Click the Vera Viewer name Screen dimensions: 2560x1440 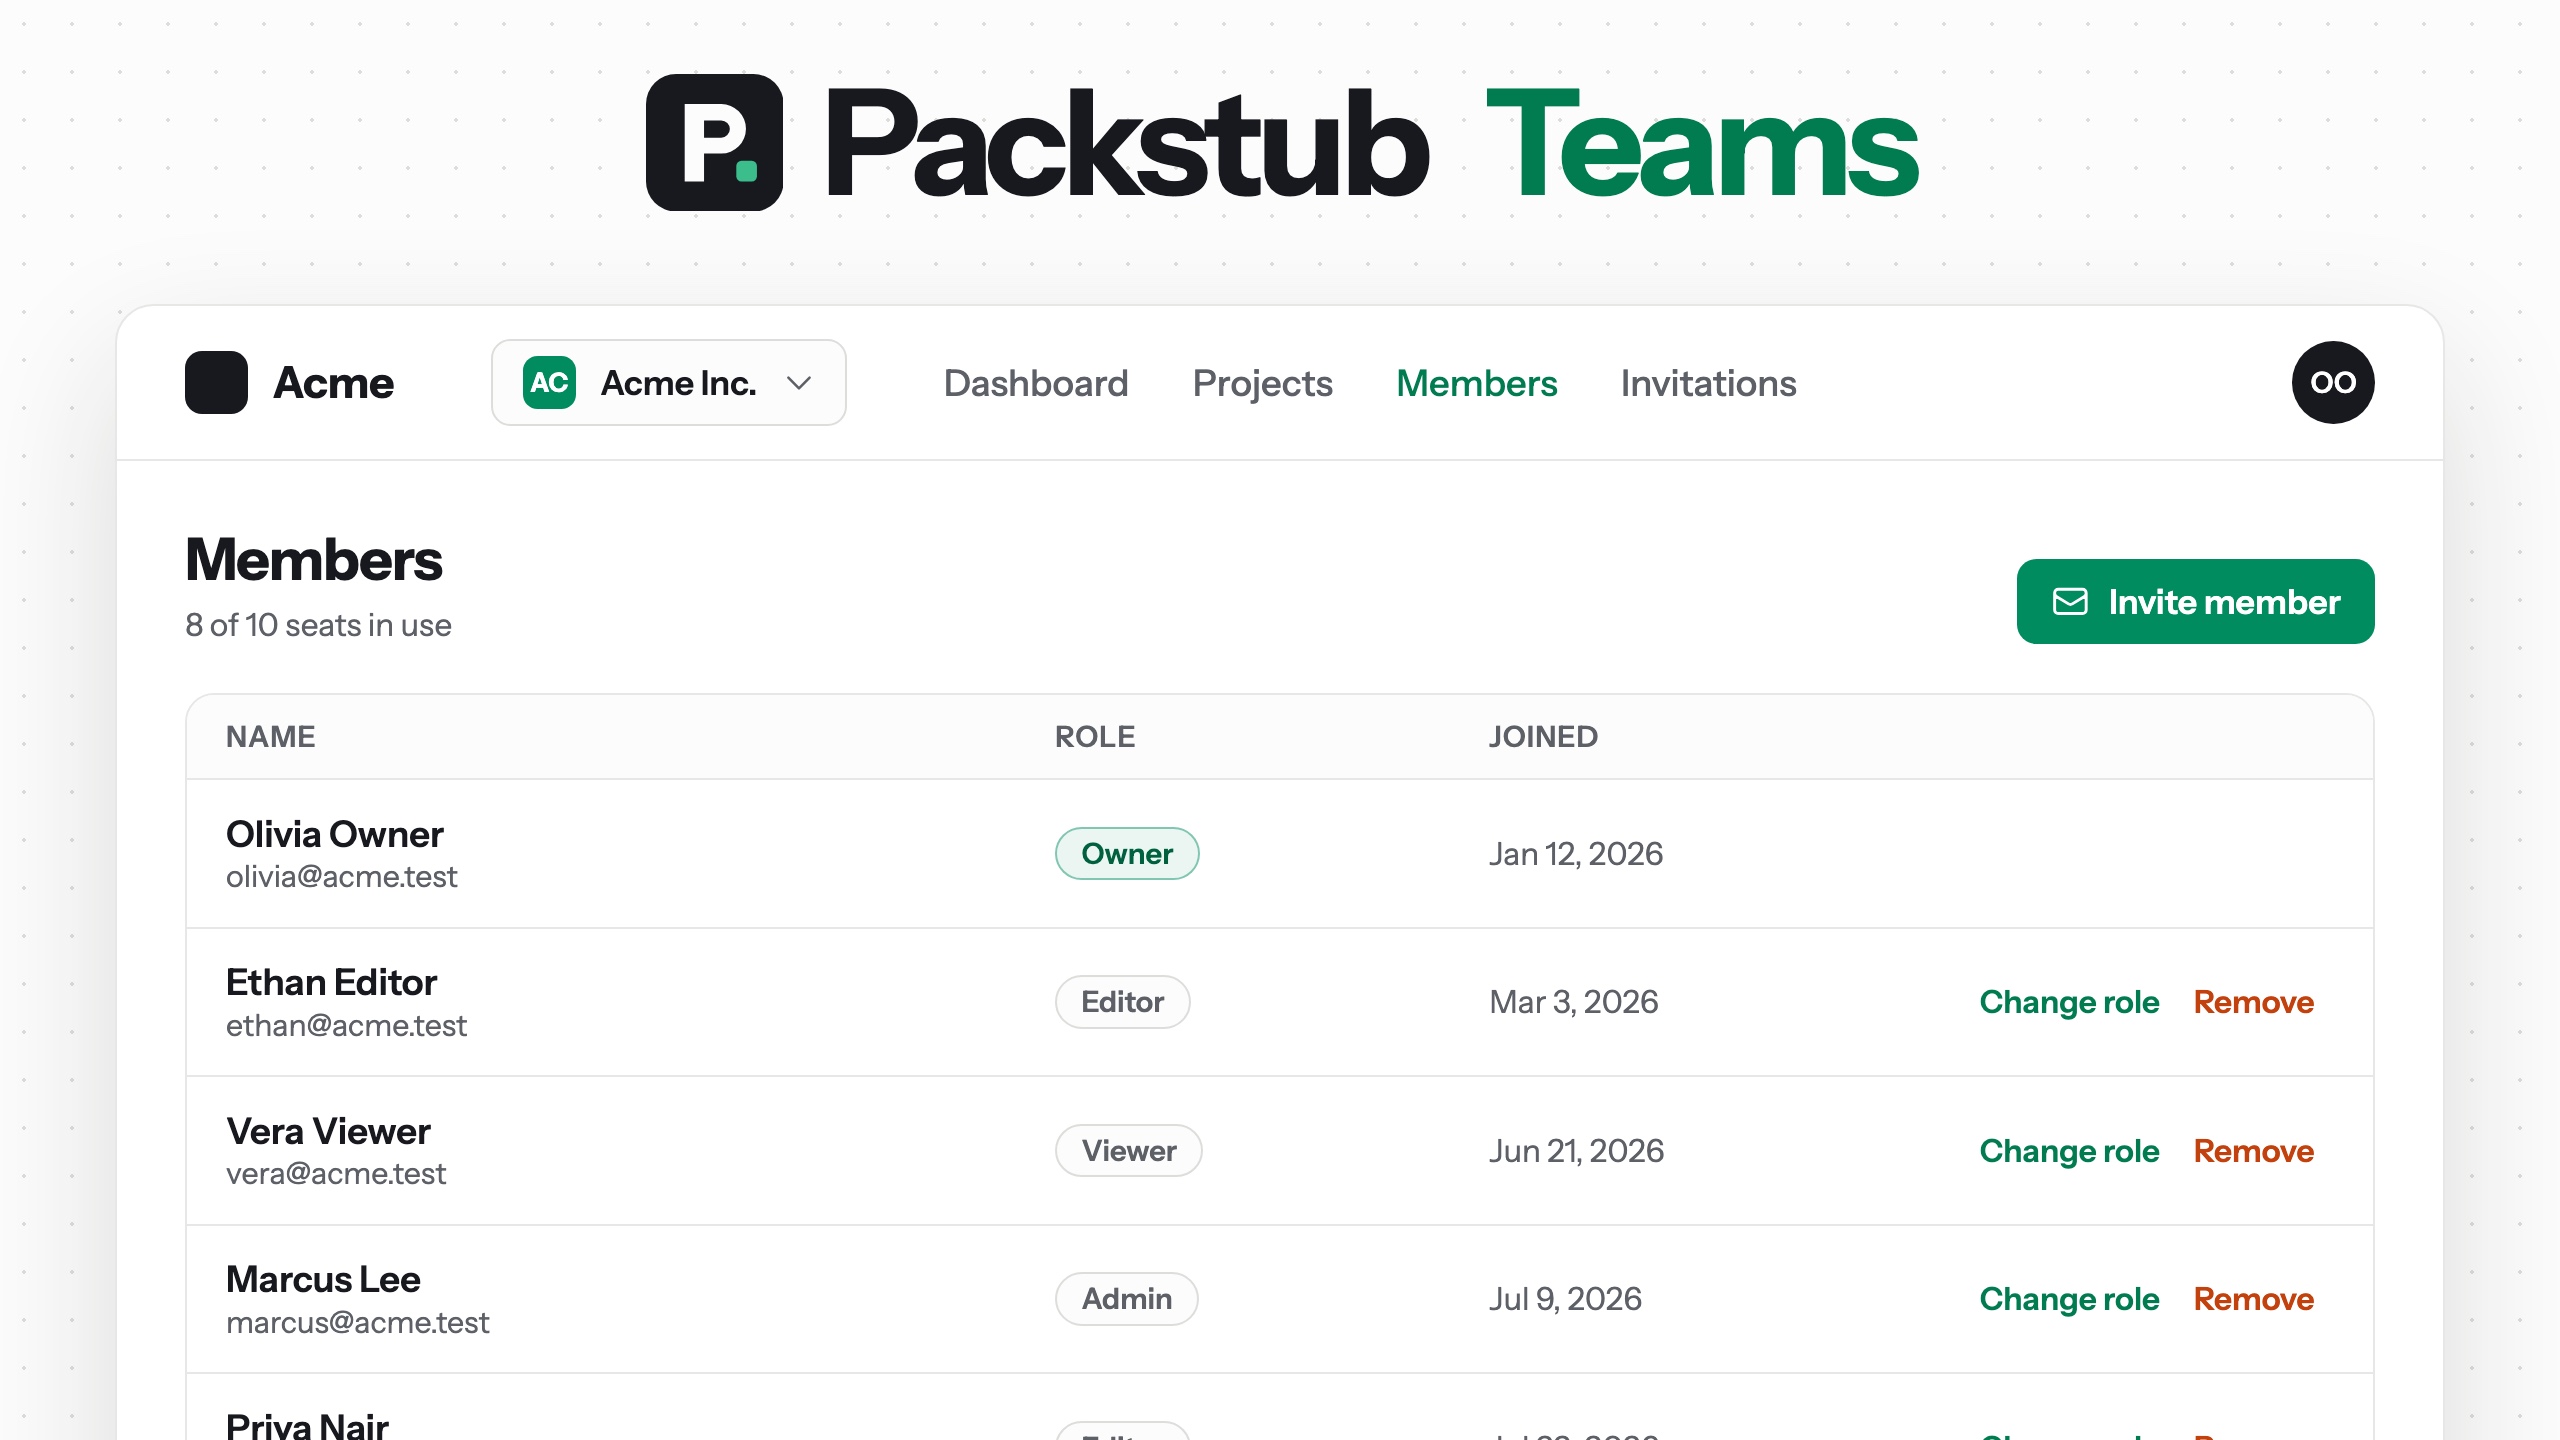point(328,1131)
